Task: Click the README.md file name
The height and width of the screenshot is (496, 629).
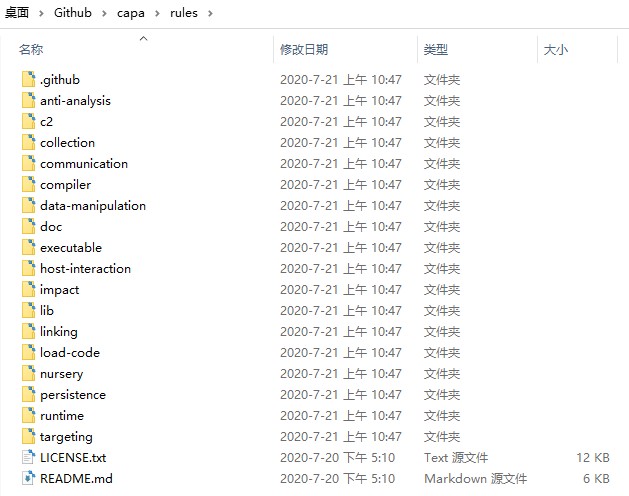Action: [x=76, y=478]
